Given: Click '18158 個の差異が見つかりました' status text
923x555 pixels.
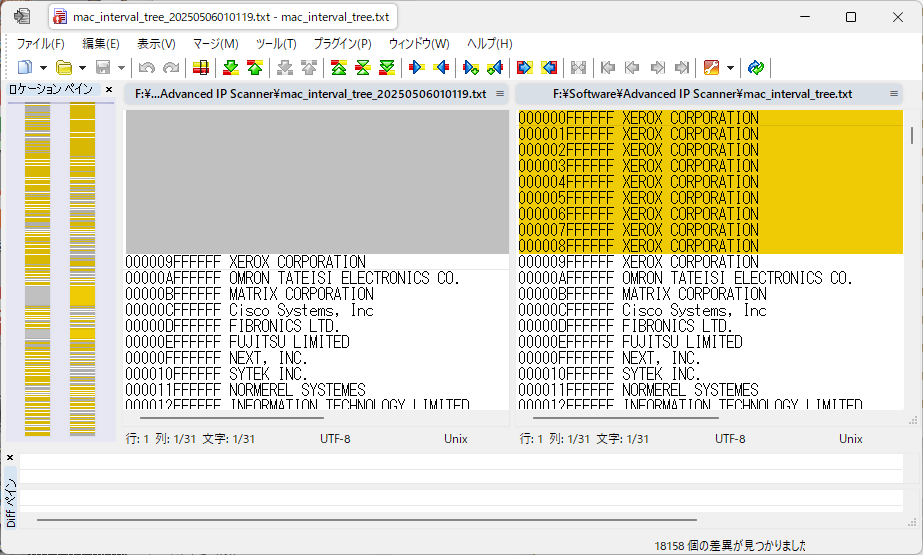Looking at the screenshot, I should [x=730, y=546].
